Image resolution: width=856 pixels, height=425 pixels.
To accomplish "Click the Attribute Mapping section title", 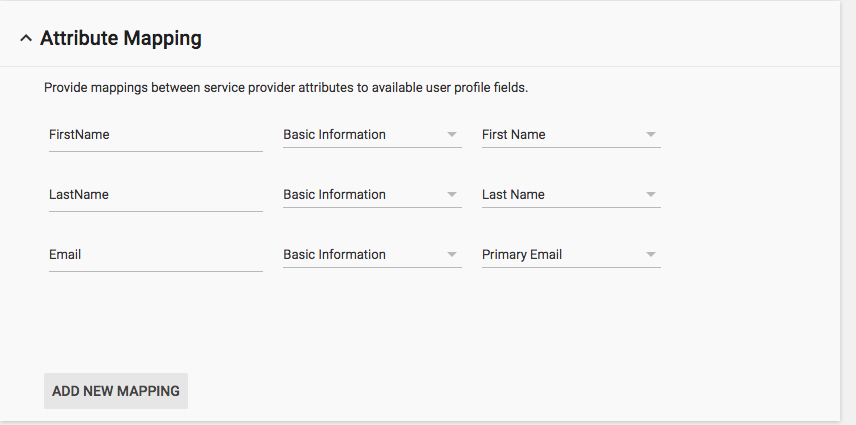I will (121, 39).
